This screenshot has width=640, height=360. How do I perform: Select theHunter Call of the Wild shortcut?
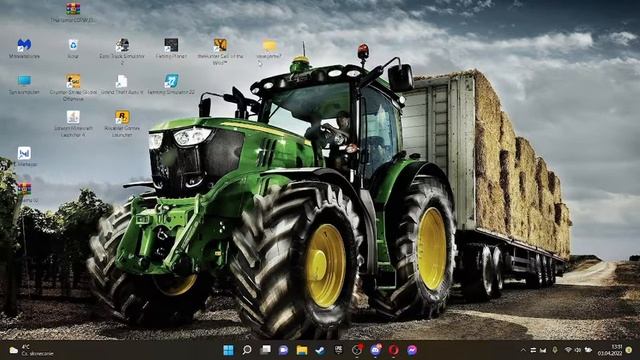(220, 45)
